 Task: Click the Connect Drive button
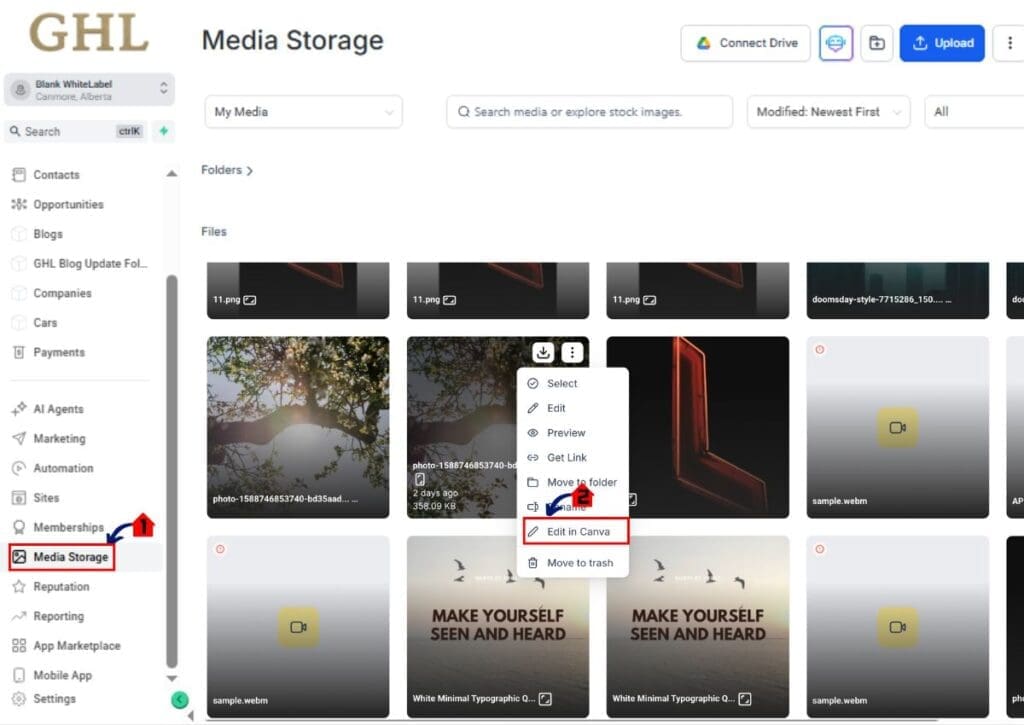pyautogui.click(x=745, y=43)
